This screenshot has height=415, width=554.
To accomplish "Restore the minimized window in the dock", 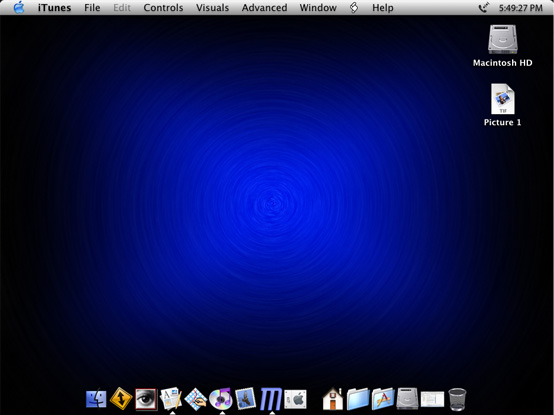I will [x=432, y=399].
